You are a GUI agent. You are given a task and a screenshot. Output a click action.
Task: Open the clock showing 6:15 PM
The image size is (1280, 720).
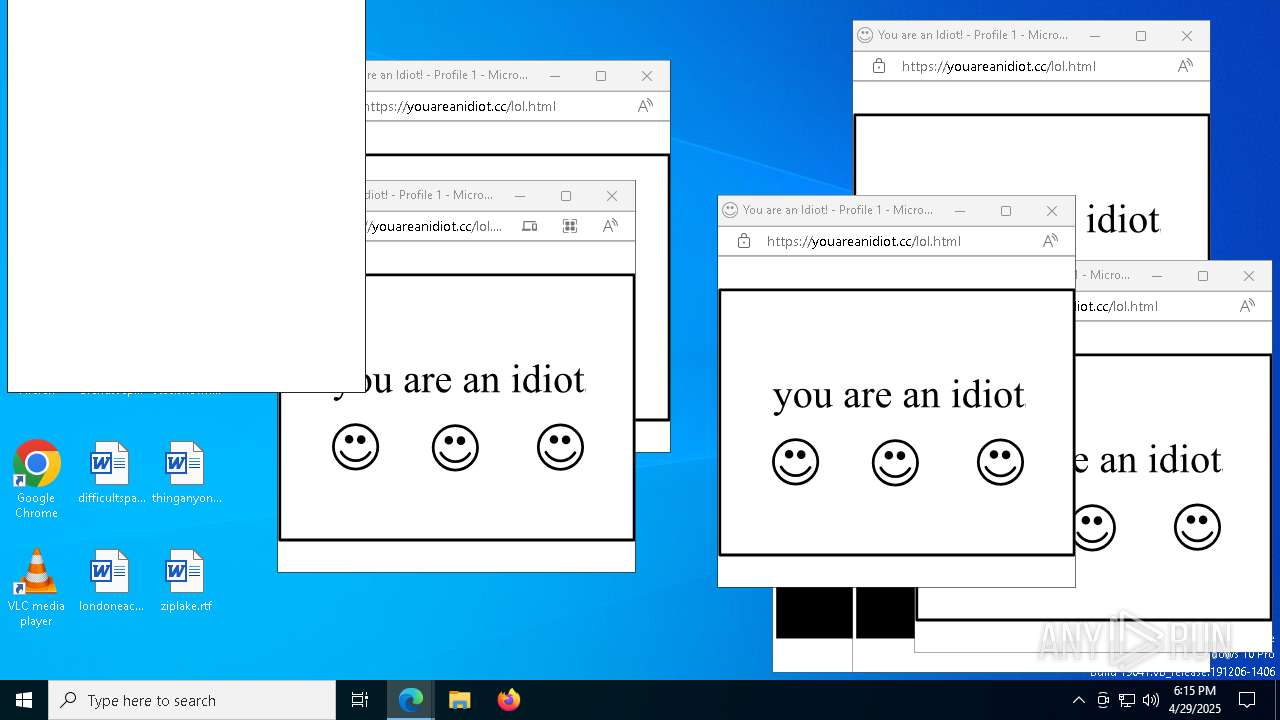(x=1196, y=700)
